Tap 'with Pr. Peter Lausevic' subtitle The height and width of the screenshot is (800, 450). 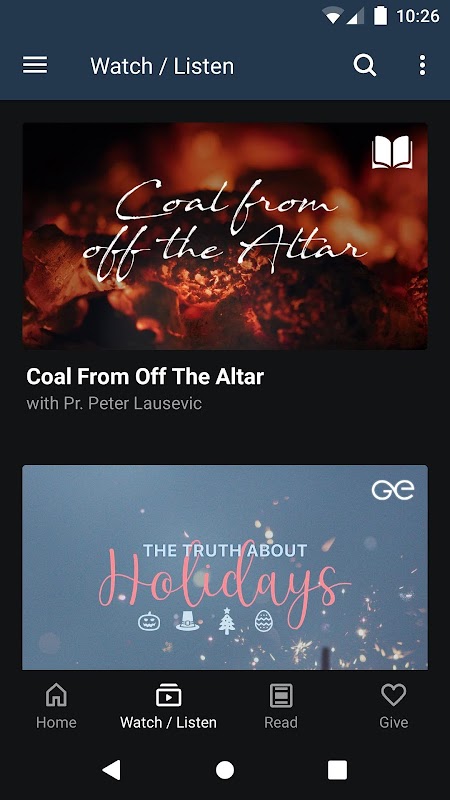pyautogui.click(x=114, y=403)
